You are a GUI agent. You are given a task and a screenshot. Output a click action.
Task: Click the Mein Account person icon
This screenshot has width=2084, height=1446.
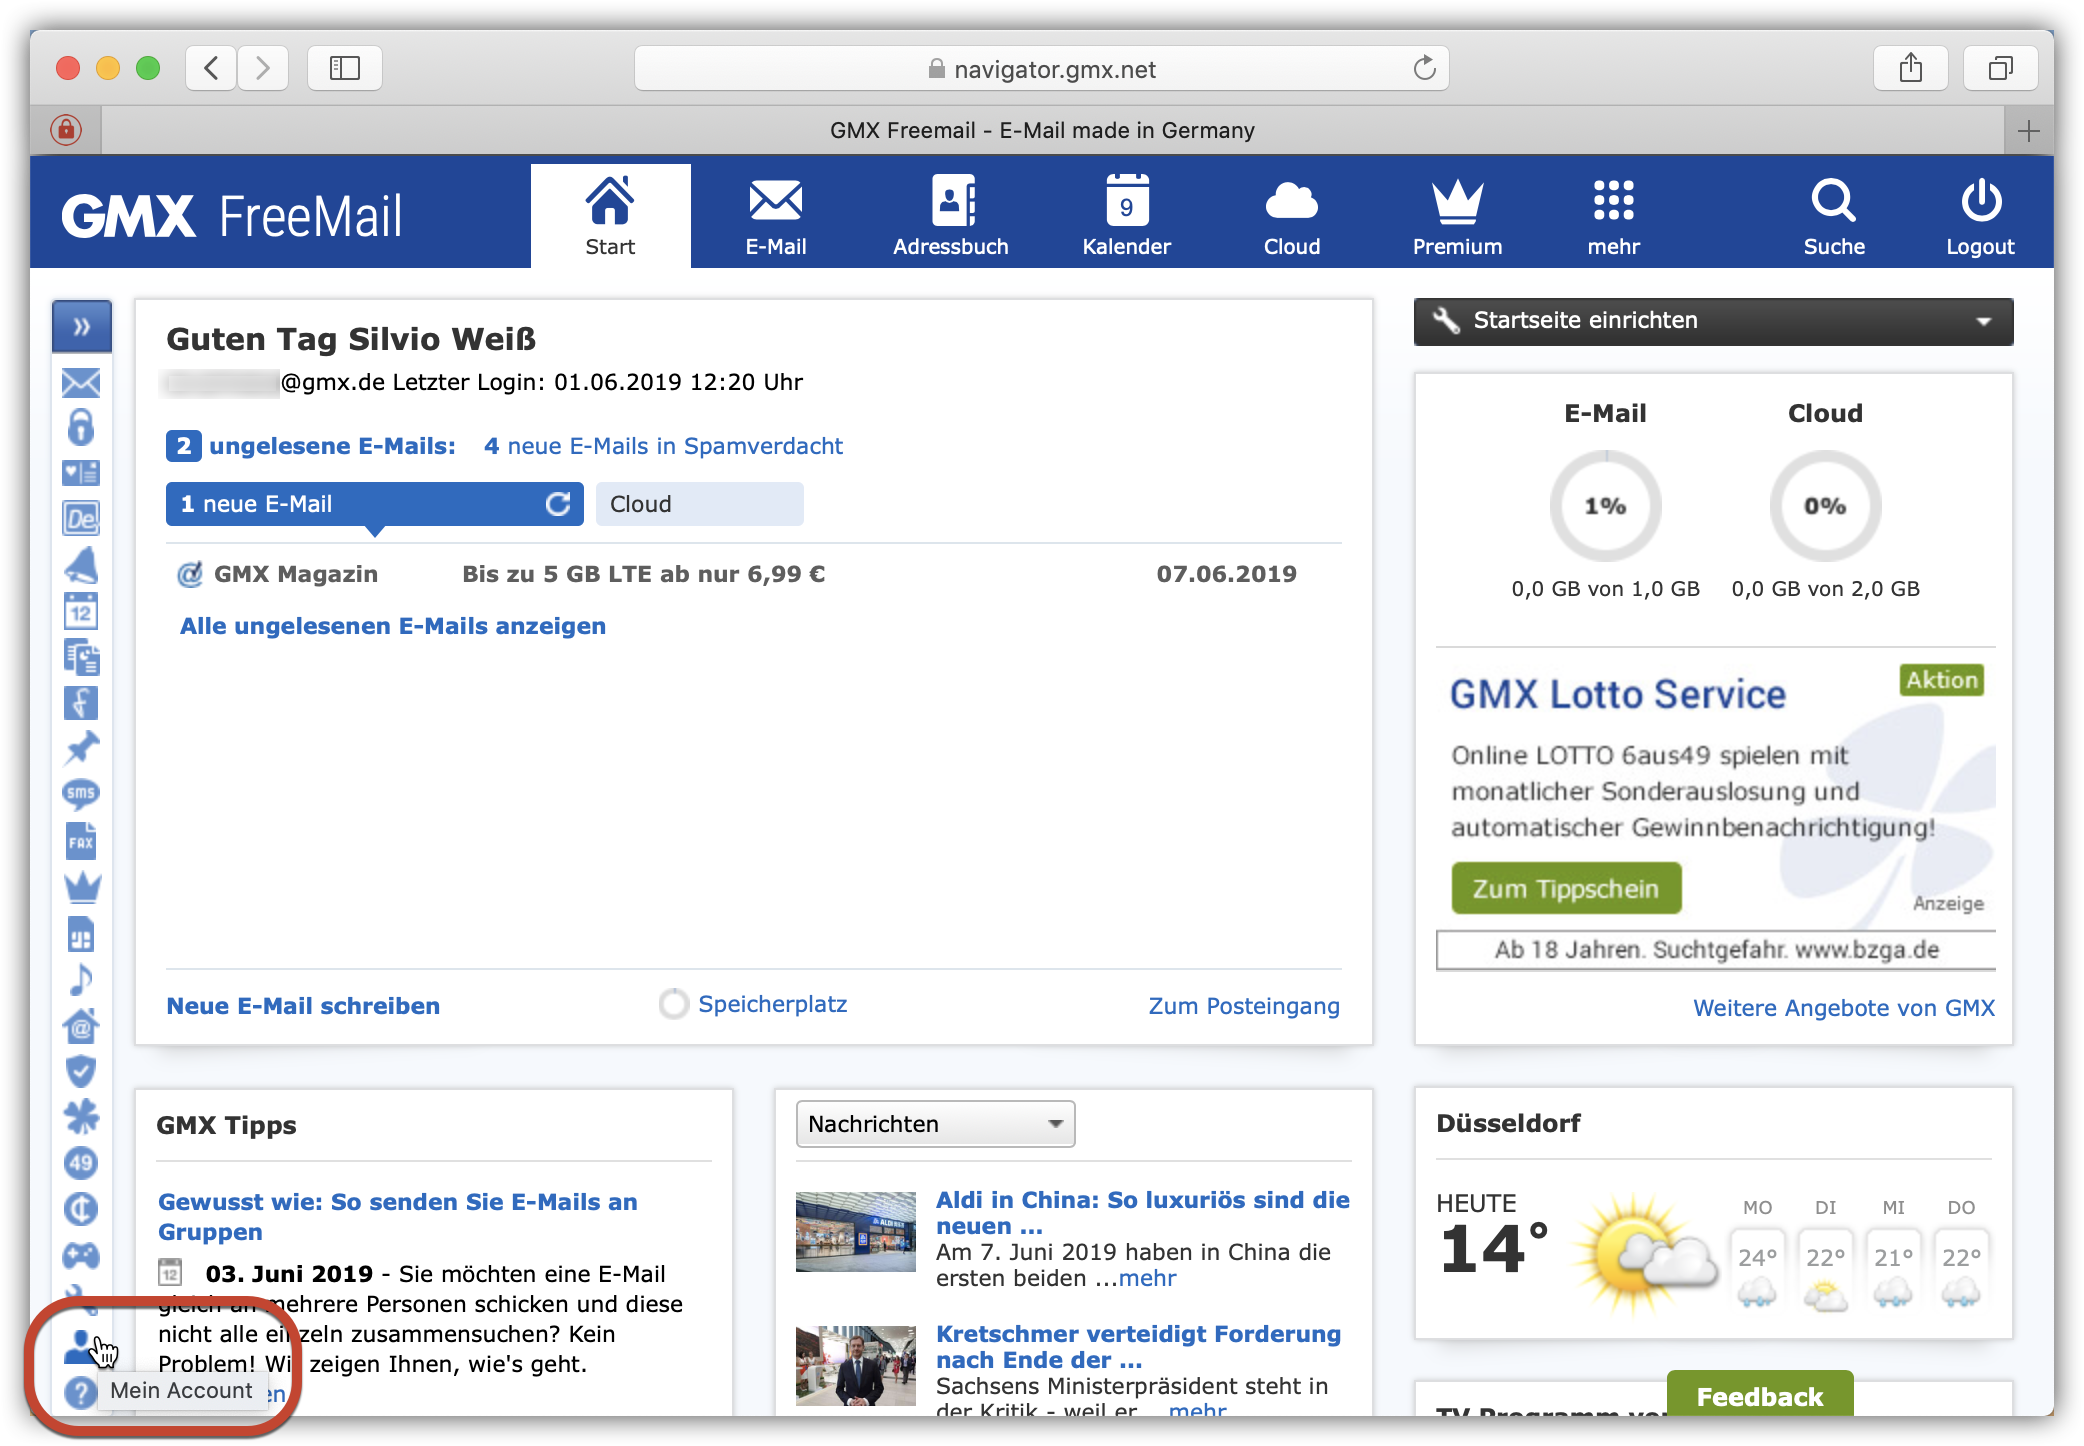(80, 1347)
